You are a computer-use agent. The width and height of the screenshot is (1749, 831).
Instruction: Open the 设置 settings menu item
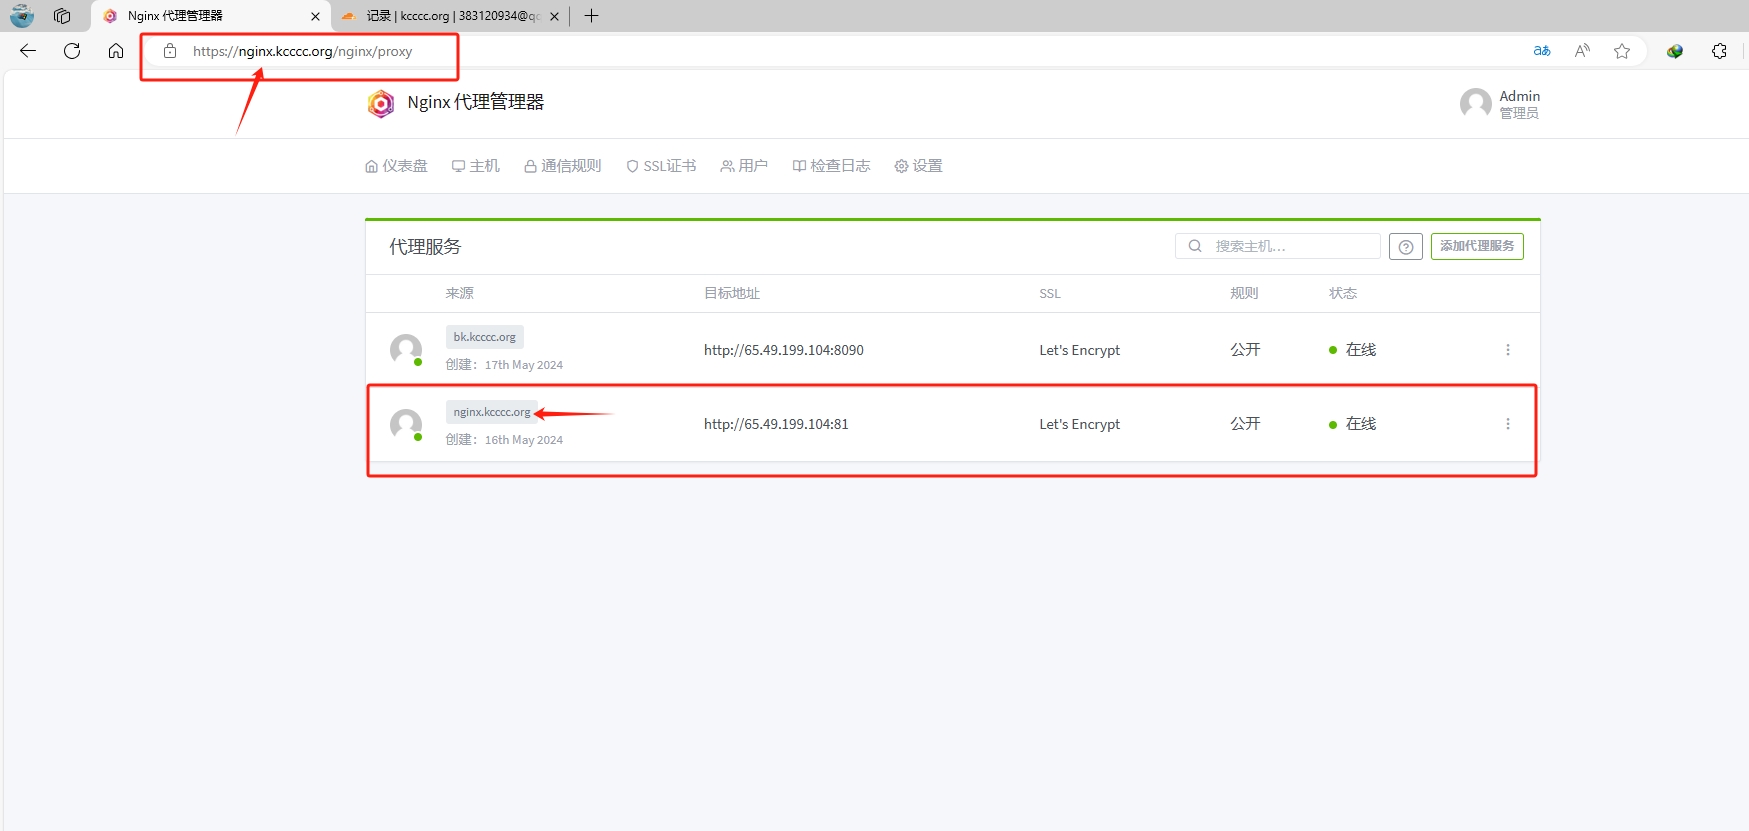pos(918,166)
